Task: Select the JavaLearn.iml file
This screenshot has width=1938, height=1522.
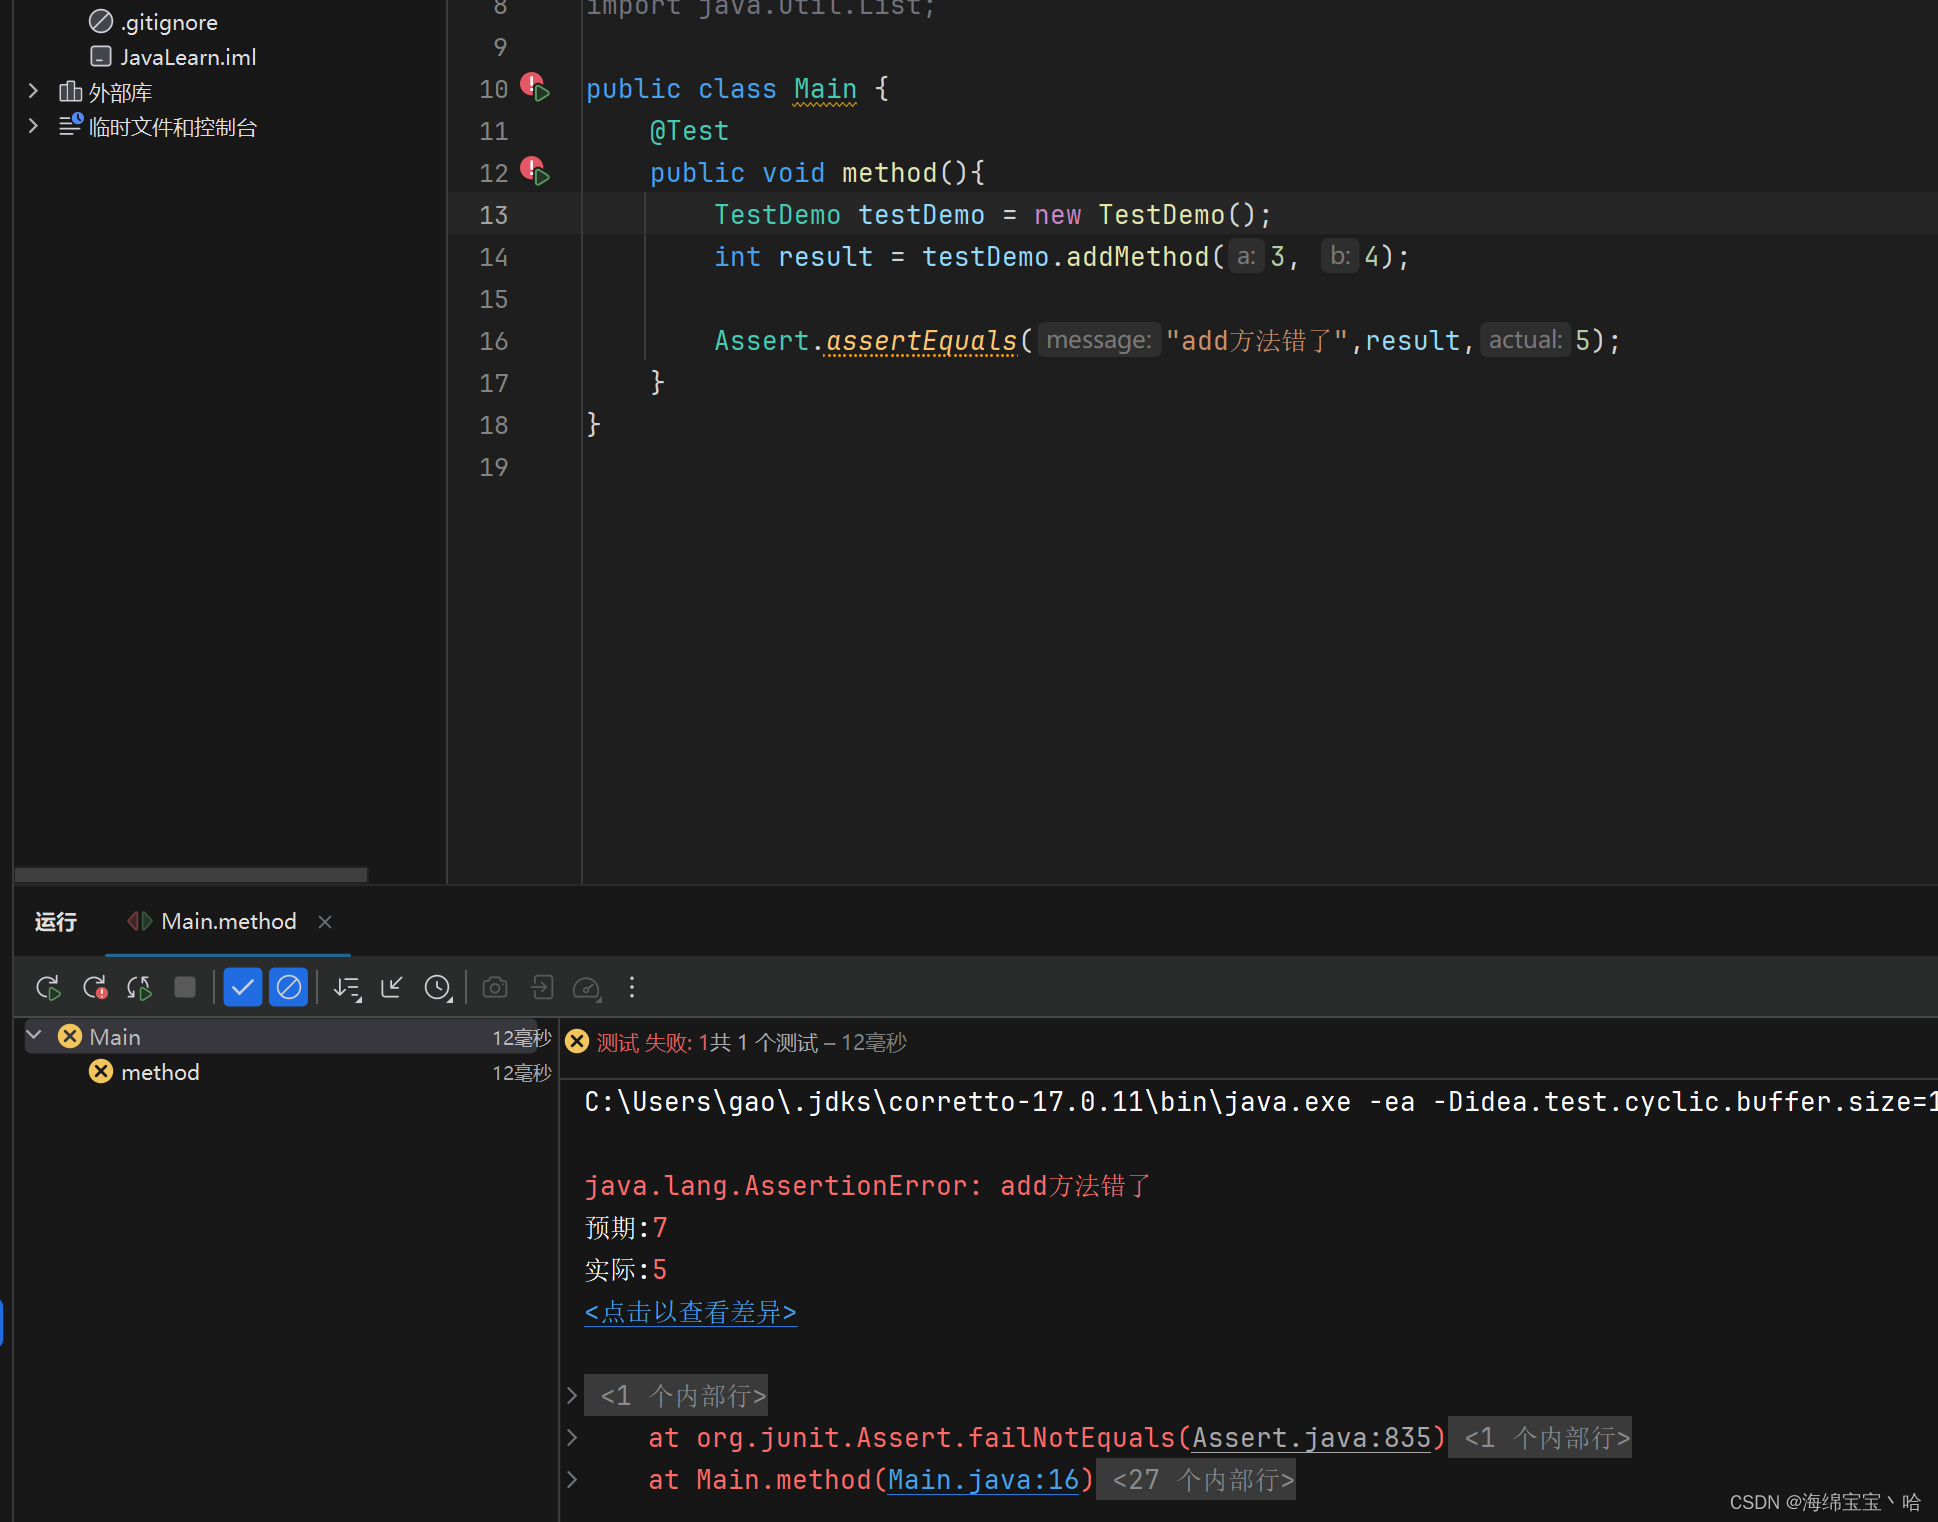Action: (172, 57)
